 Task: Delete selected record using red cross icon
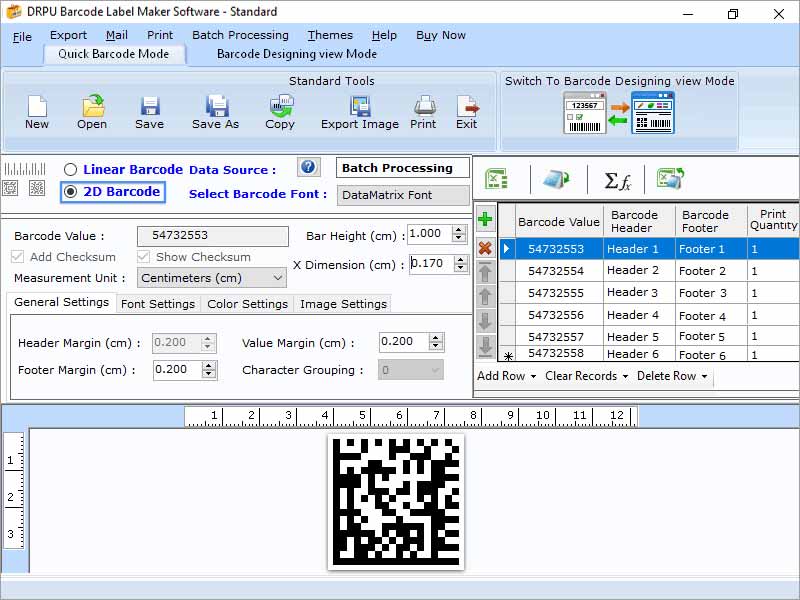(485, 248)
